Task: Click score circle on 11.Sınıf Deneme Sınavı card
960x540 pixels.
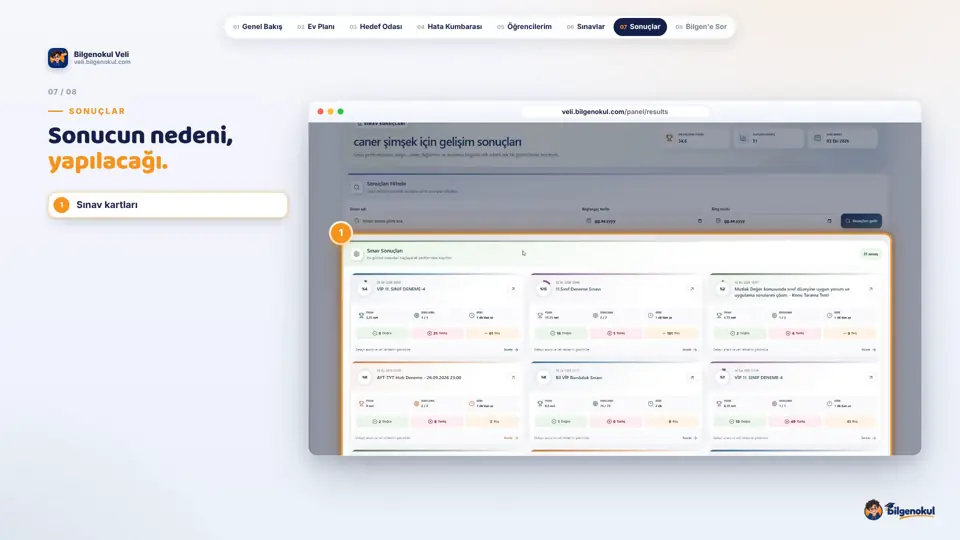Action: tap(544, 288)
